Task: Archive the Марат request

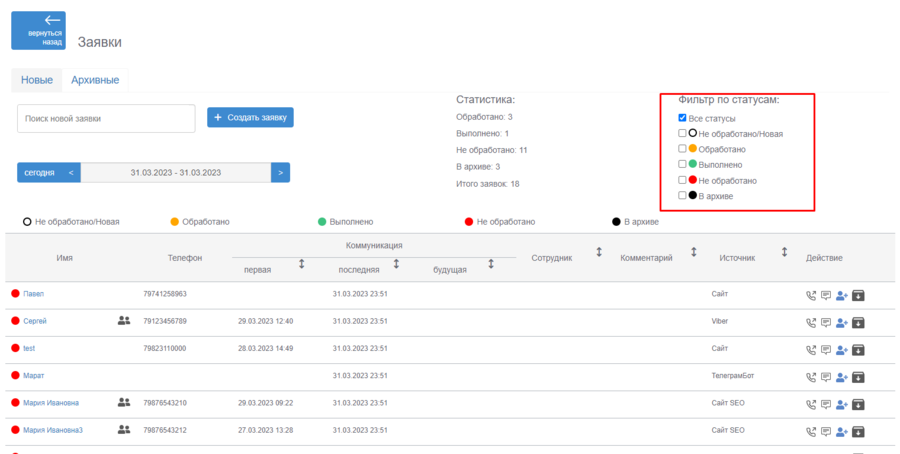Action: (x=858, y=377)
